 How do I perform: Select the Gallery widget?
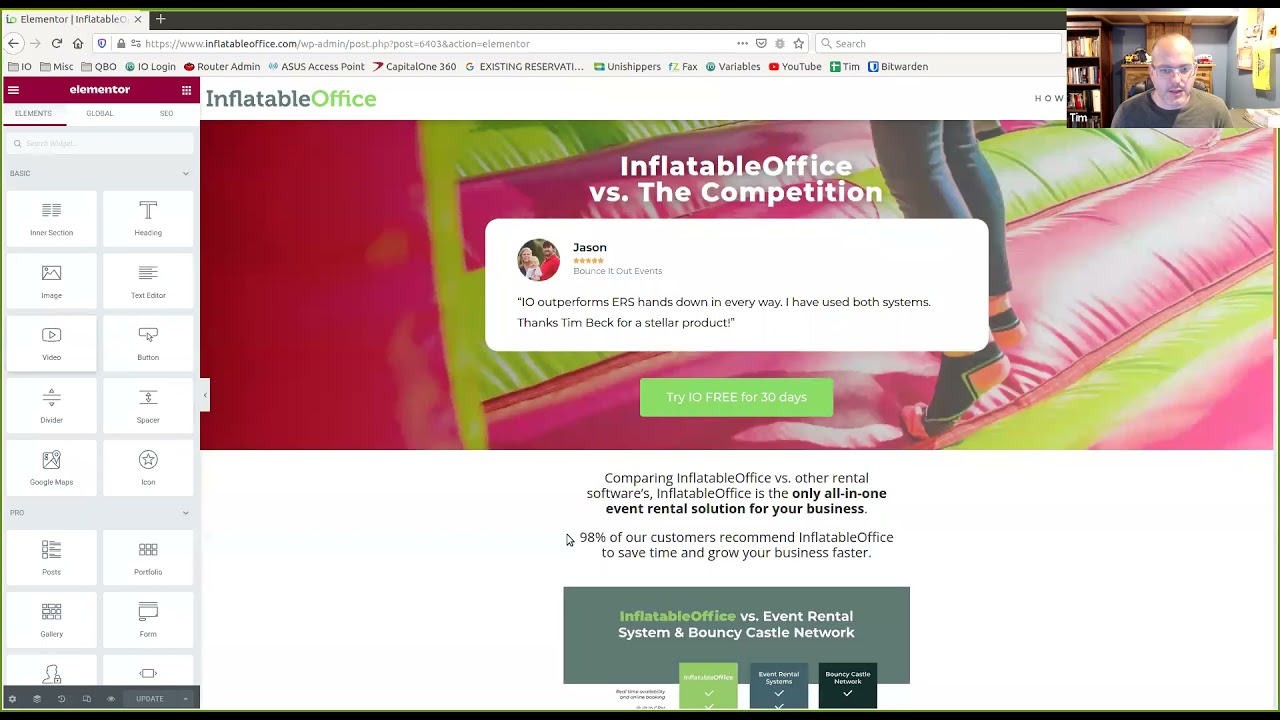51,620
